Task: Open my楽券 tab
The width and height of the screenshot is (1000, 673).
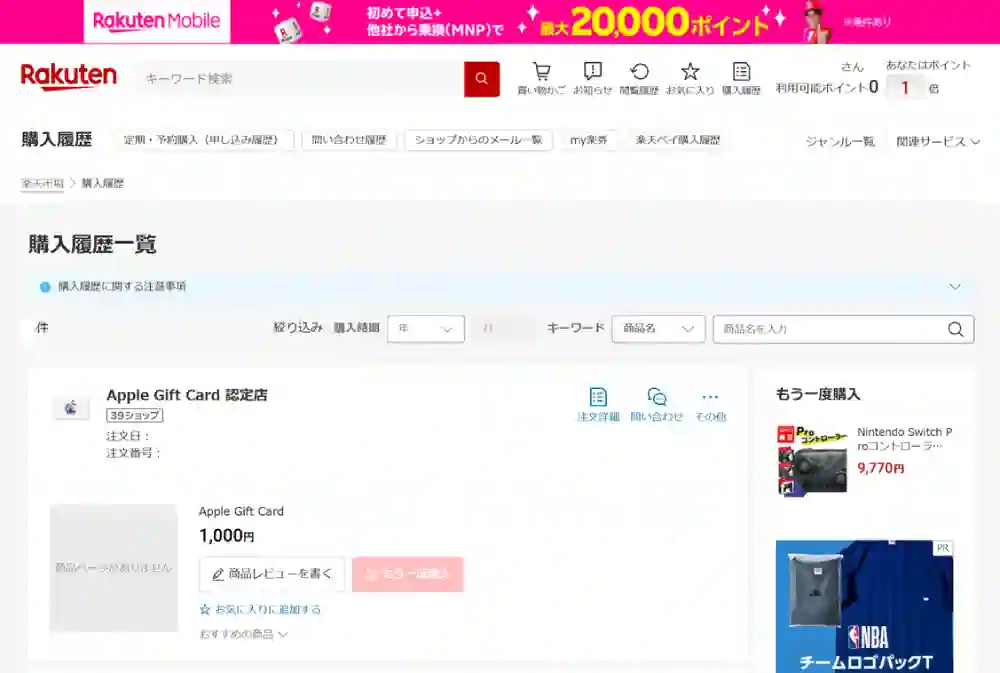Action: (588, 140)
